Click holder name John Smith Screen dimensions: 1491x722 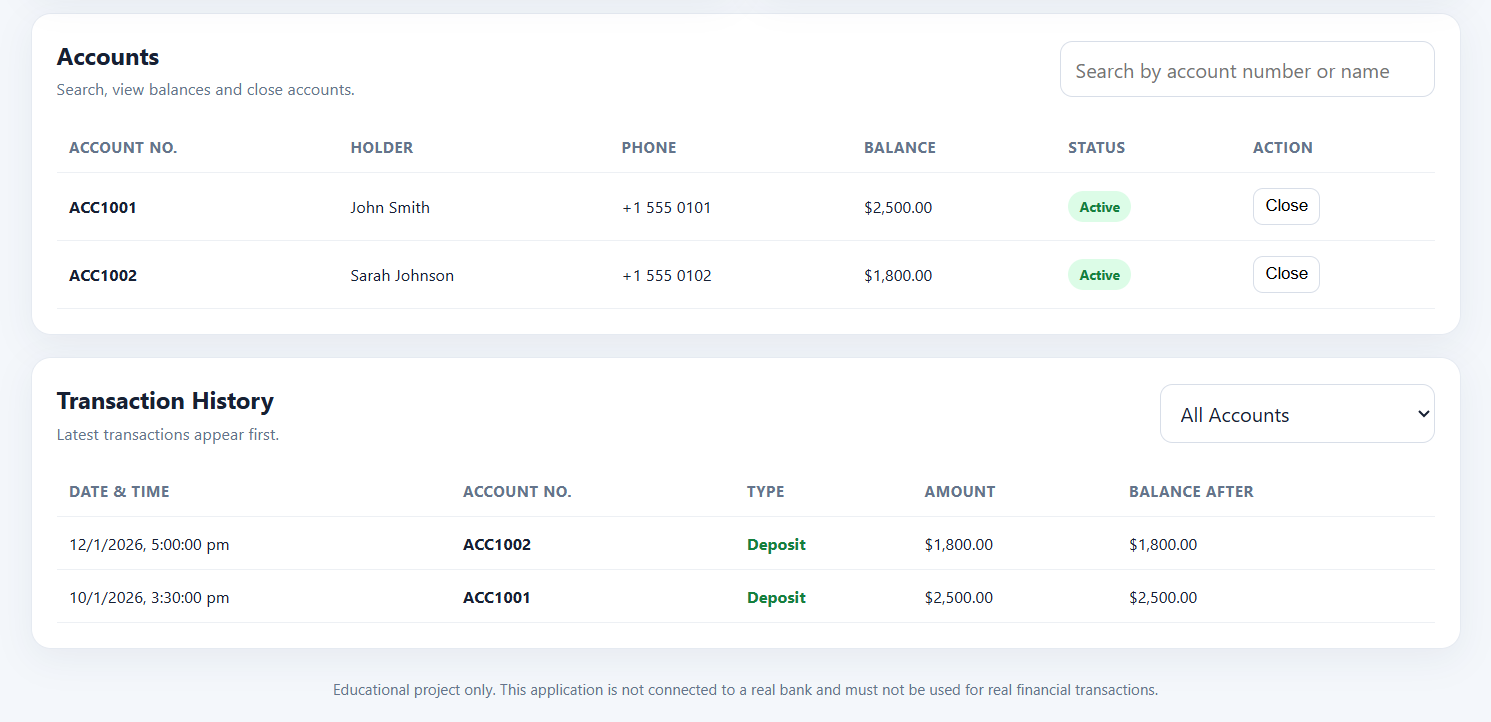[x=390, y=208]
